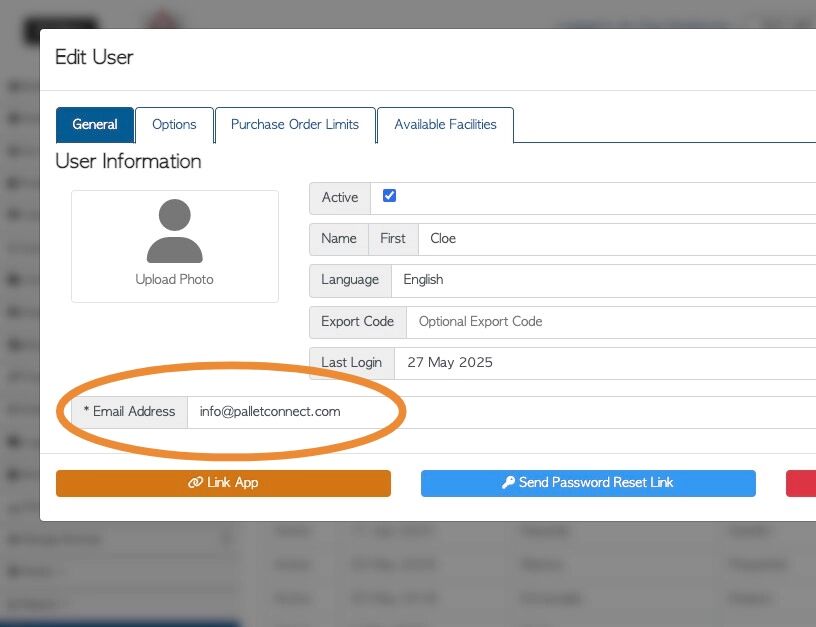Viewport: 816px width, 627px height.
Task: Open the Purchase Order Limits tab
Action: (x=295, y=124)
